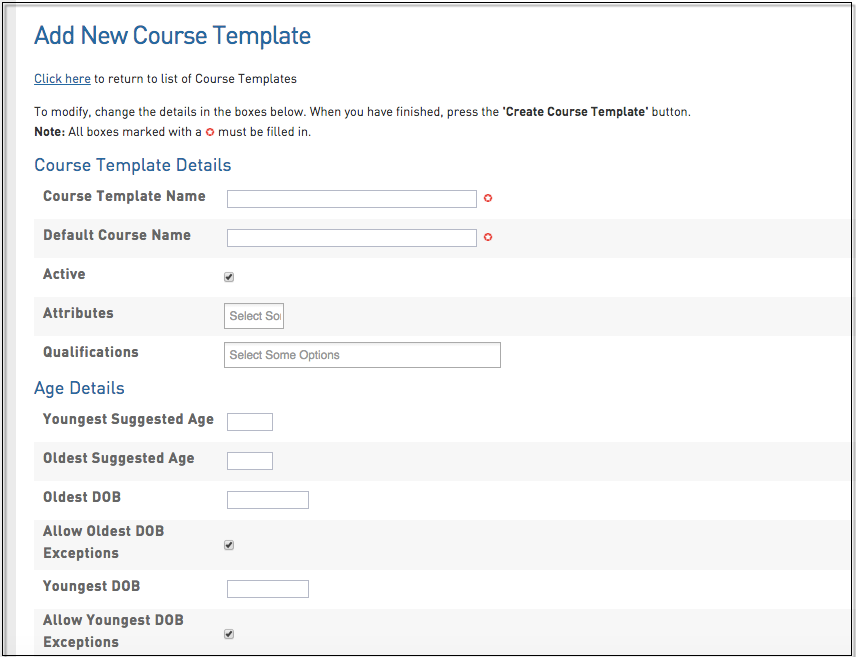The width and height of the screenshot is (856, 657).
Task: Click the 'Click here' link to return
Action: (x=62, y=79)
